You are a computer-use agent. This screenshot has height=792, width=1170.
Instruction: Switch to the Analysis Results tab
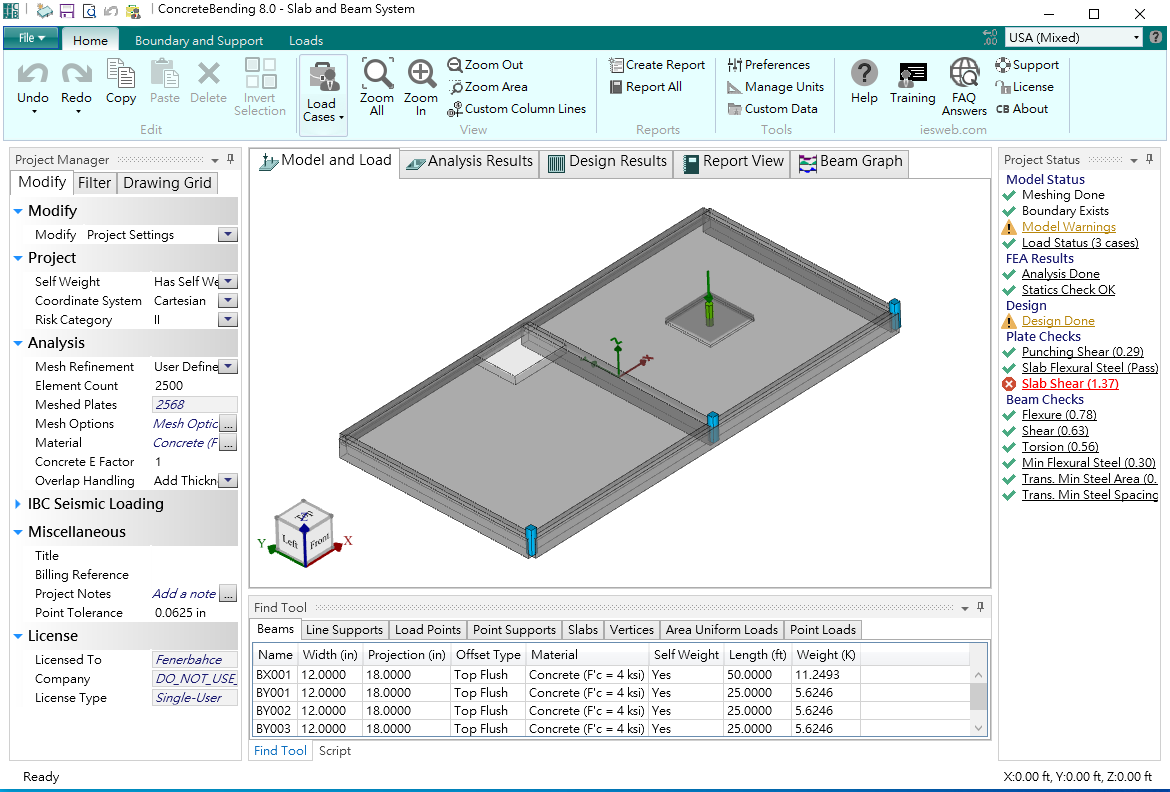point(469,162)
